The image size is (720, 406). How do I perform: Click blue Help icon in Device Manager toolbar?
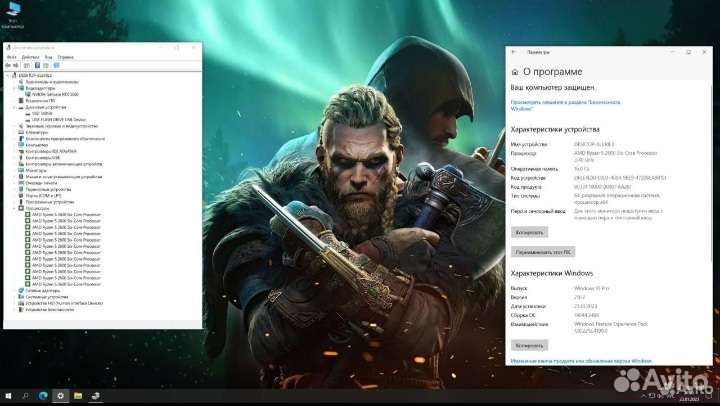37,66
